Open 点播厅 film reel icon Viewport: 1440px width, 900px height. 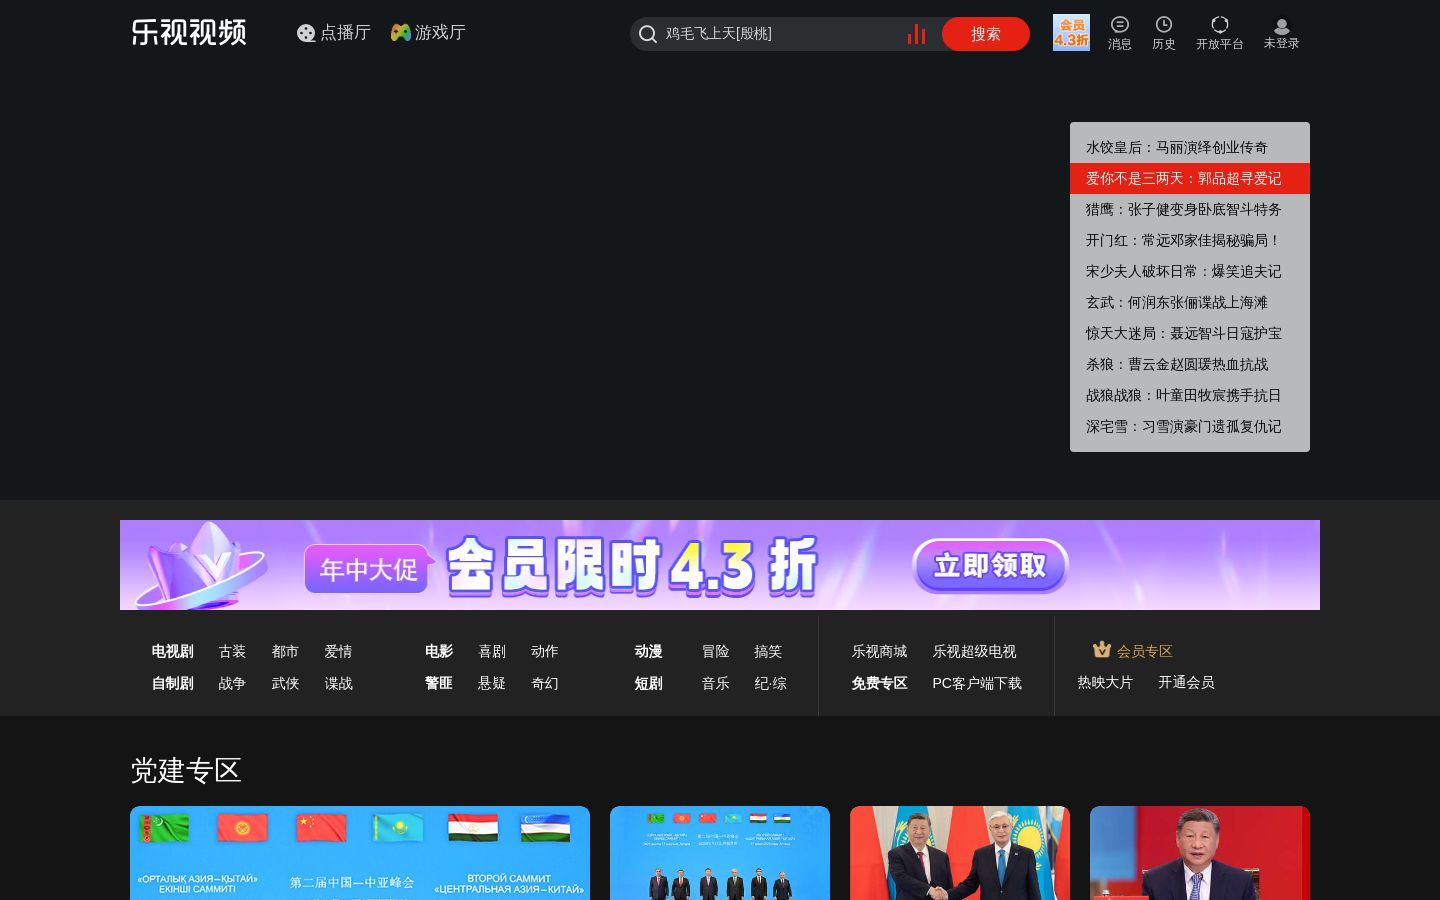306,33
